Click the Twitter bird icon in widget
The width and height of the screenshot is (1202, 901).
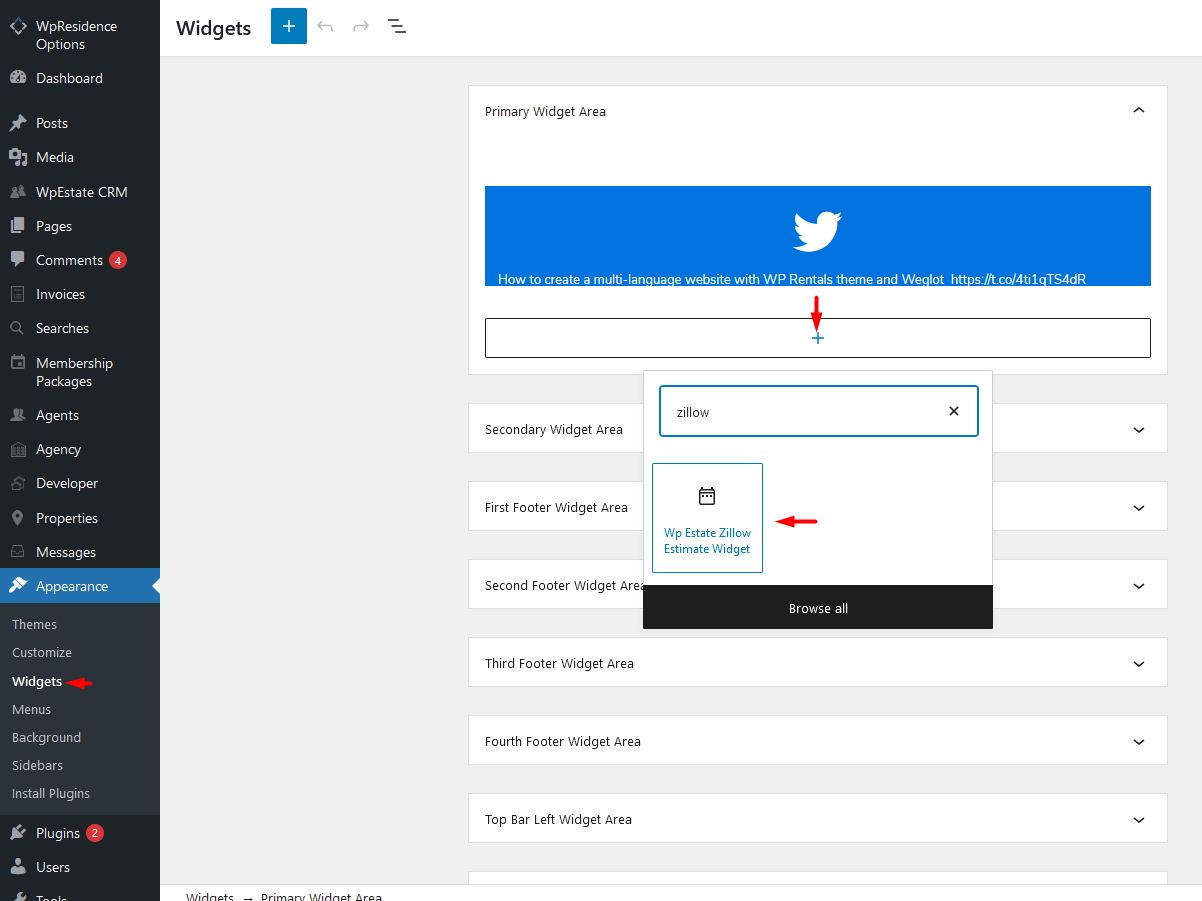(818, 231)
